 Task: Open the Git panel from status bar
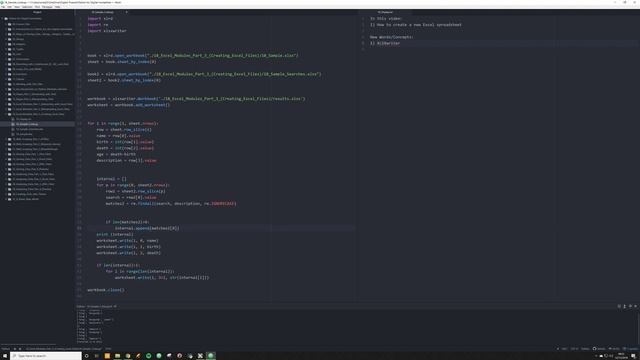(614, 349)
